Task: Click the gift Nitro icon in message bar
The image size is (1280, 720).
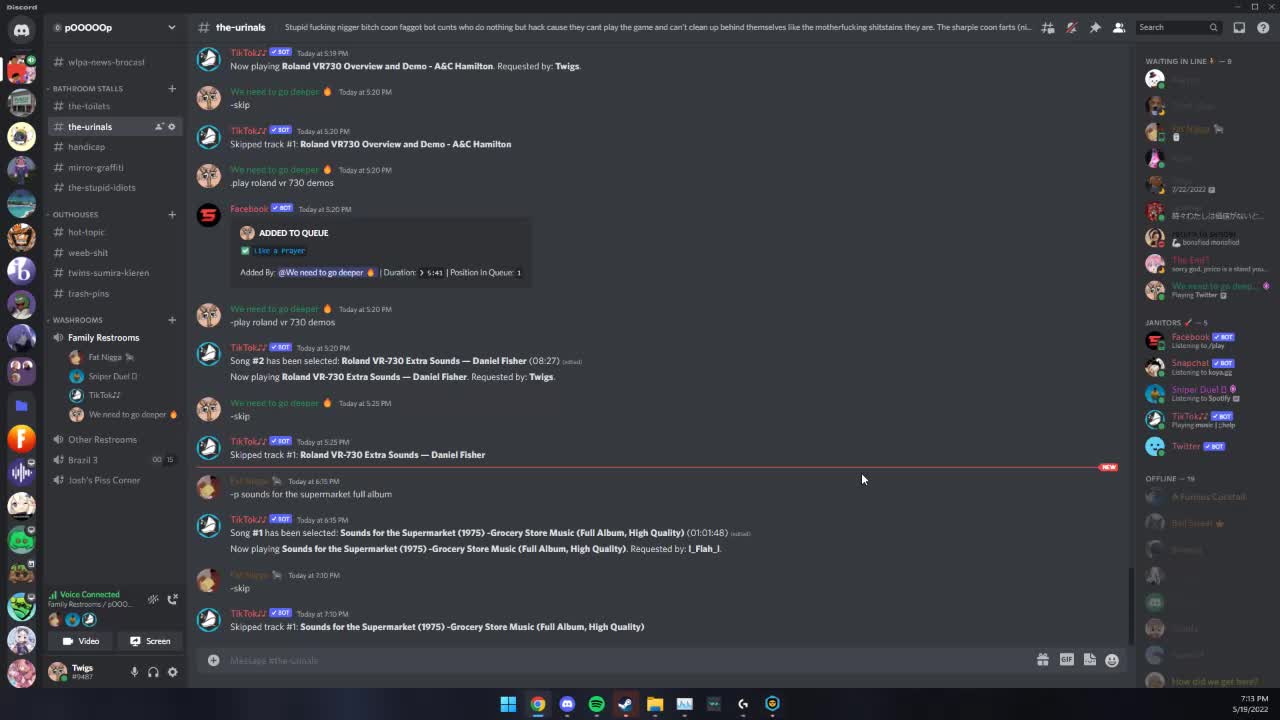Action: [x=1042, y=660]
